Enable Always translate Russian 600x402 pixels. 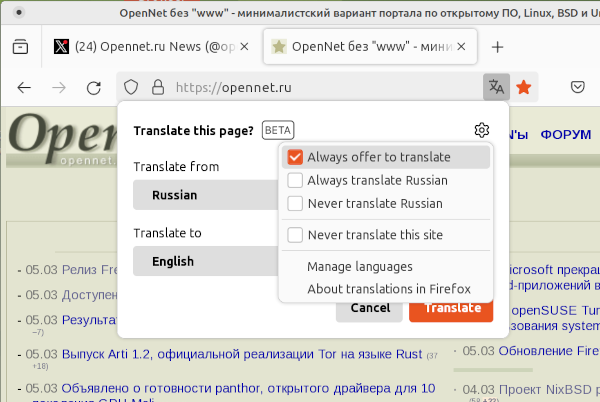click(x=295, y=180)
